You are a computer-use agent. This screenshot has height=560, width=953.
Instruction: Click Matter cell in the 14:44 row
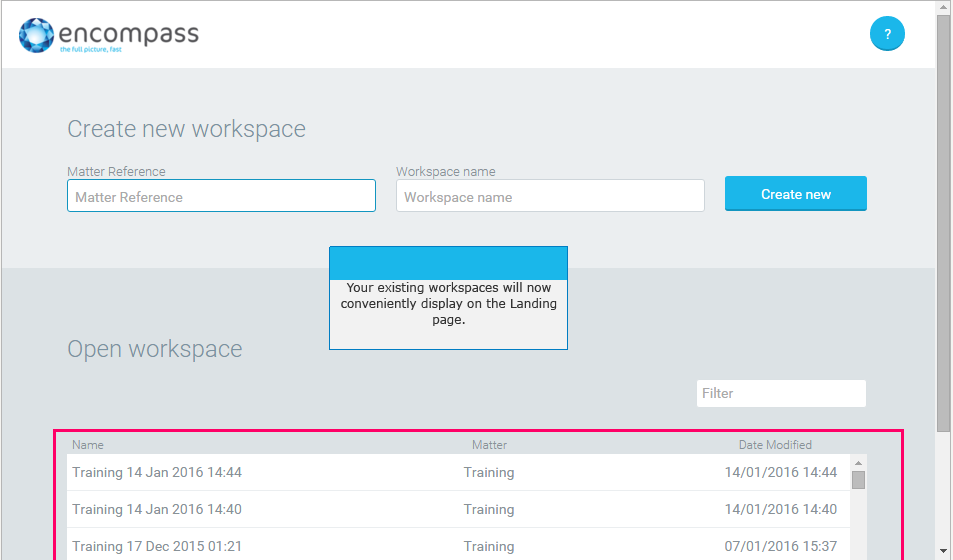(x=489, y=472)
